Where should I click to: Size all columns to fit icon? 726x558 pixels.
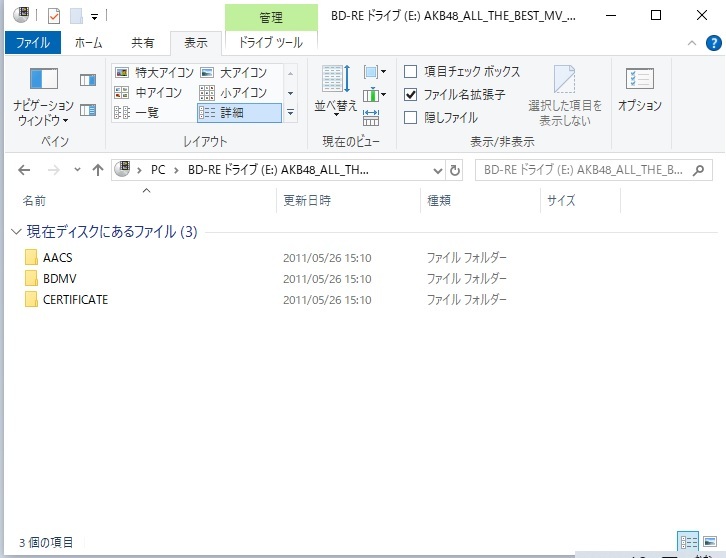(x=371, y=118)
